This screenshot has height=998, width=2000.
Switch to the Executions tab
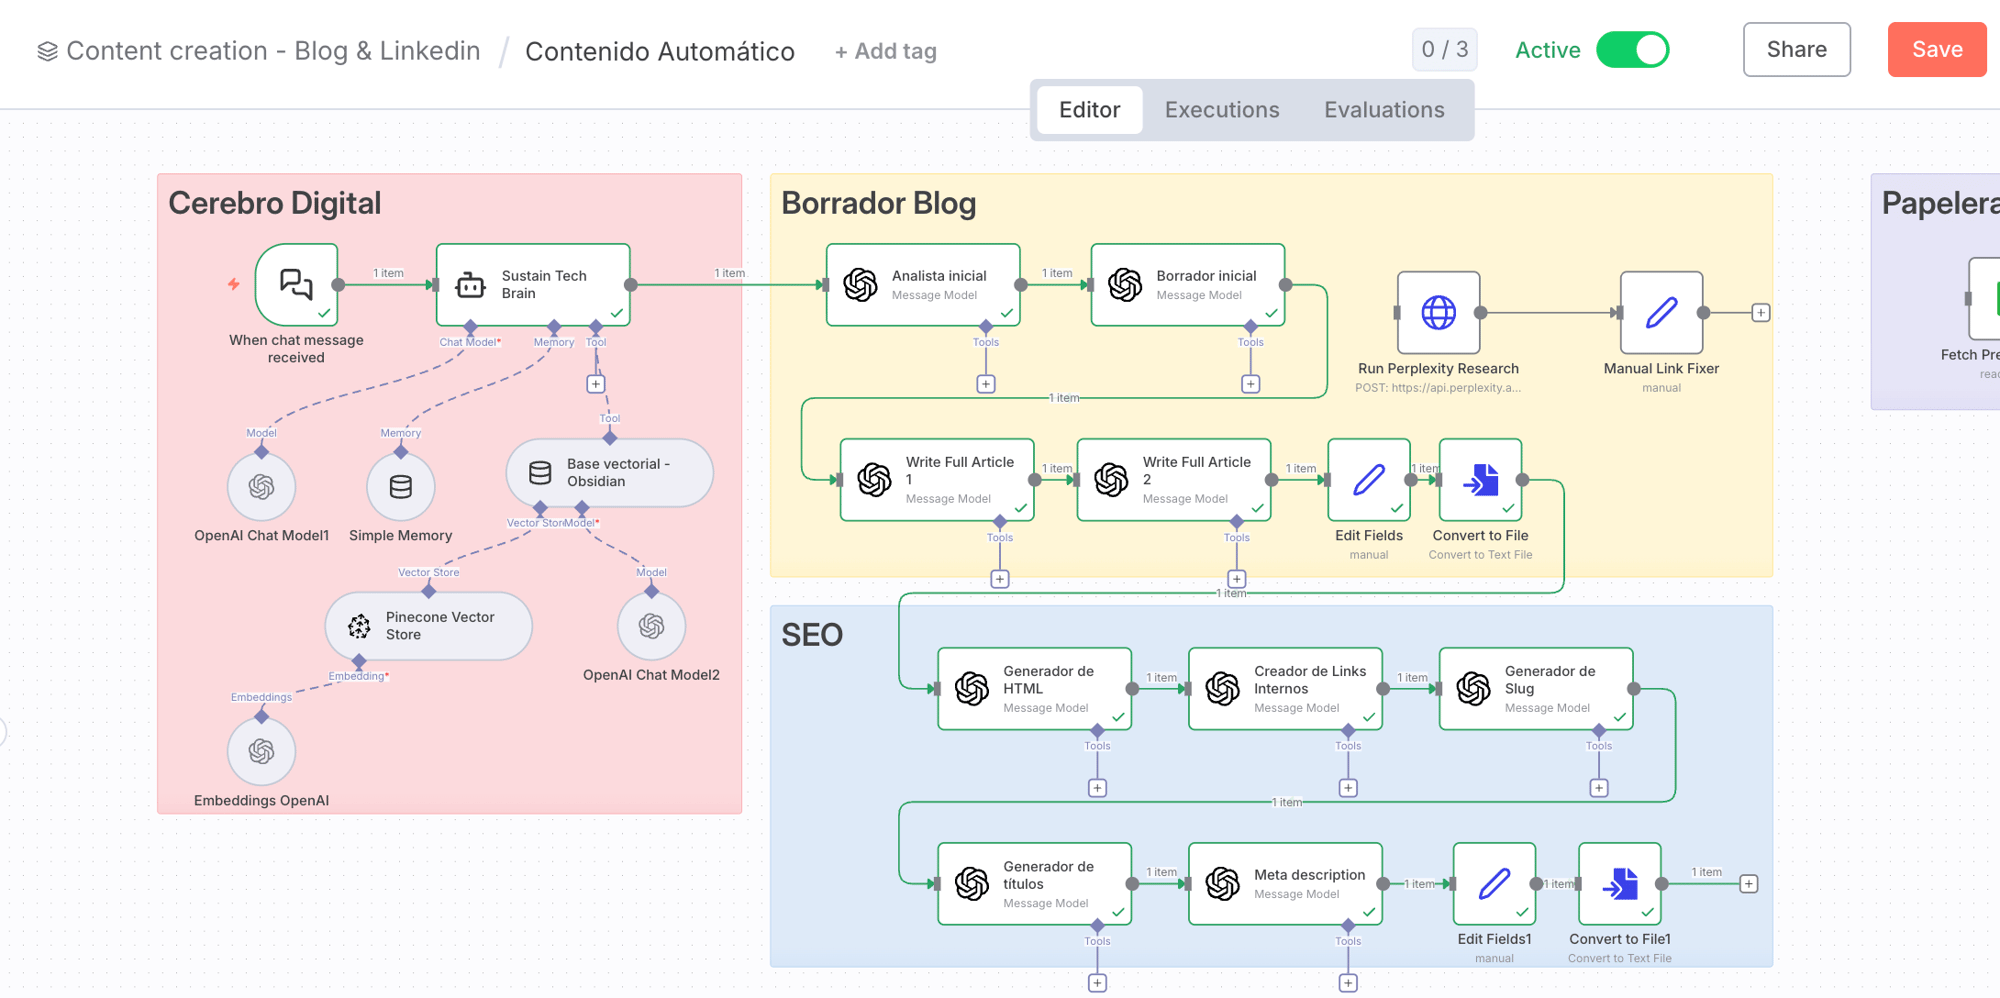click(1221, 110)
